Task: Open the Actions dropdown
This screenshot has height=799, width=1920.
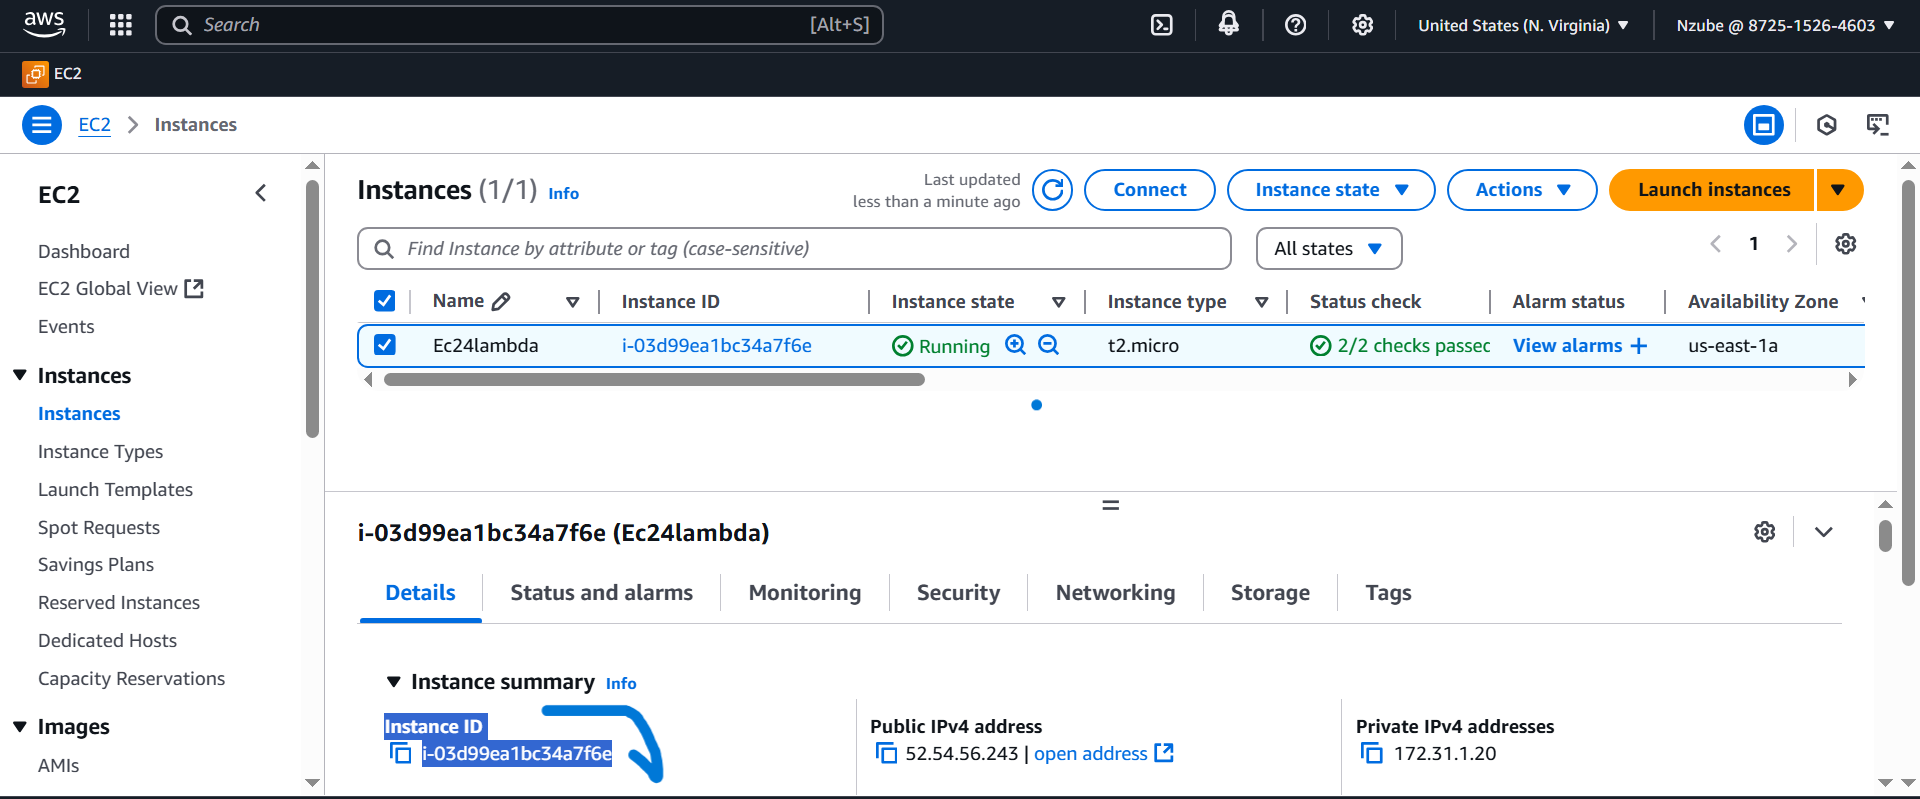Action: click(1522, 190)
